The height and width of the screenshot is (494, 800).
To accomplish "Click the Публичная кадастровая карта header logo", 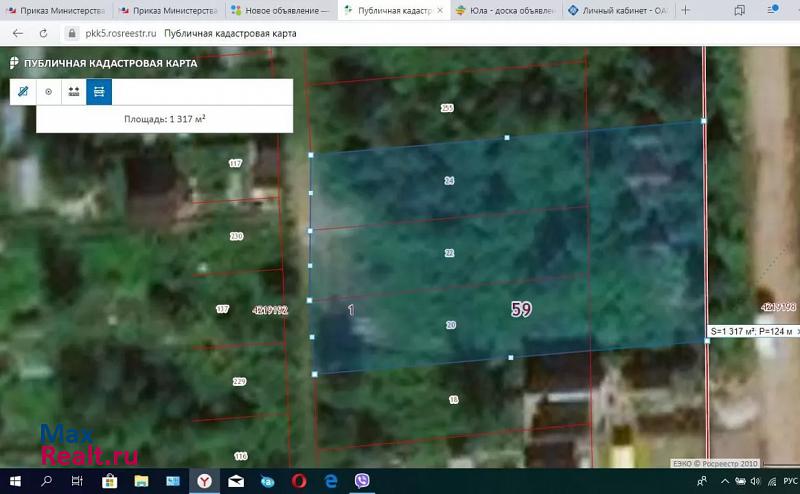I will point(100,63).
